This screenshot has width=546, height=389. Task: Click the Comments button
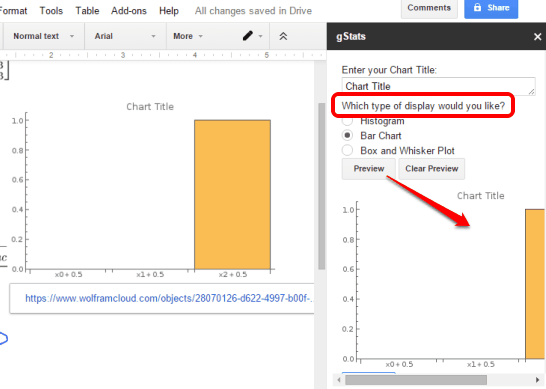tap(429, 8)
